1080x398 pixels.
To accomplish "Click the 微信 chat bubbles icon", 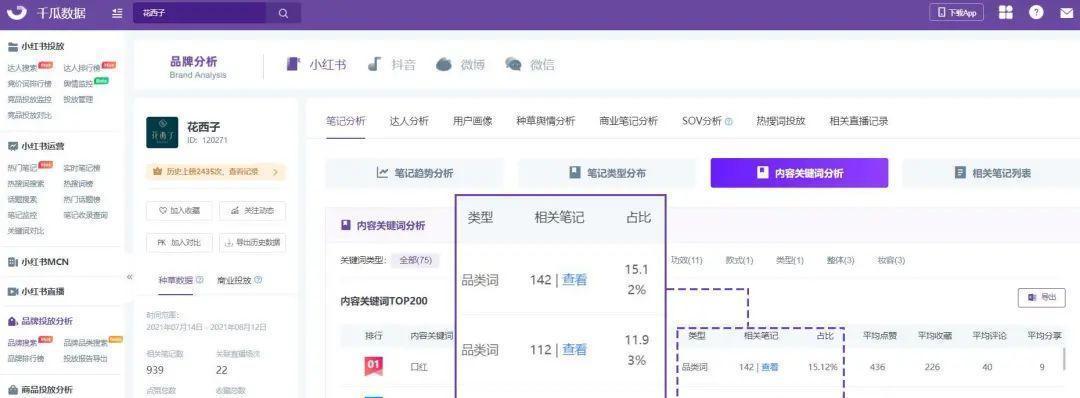I will 513,65.
